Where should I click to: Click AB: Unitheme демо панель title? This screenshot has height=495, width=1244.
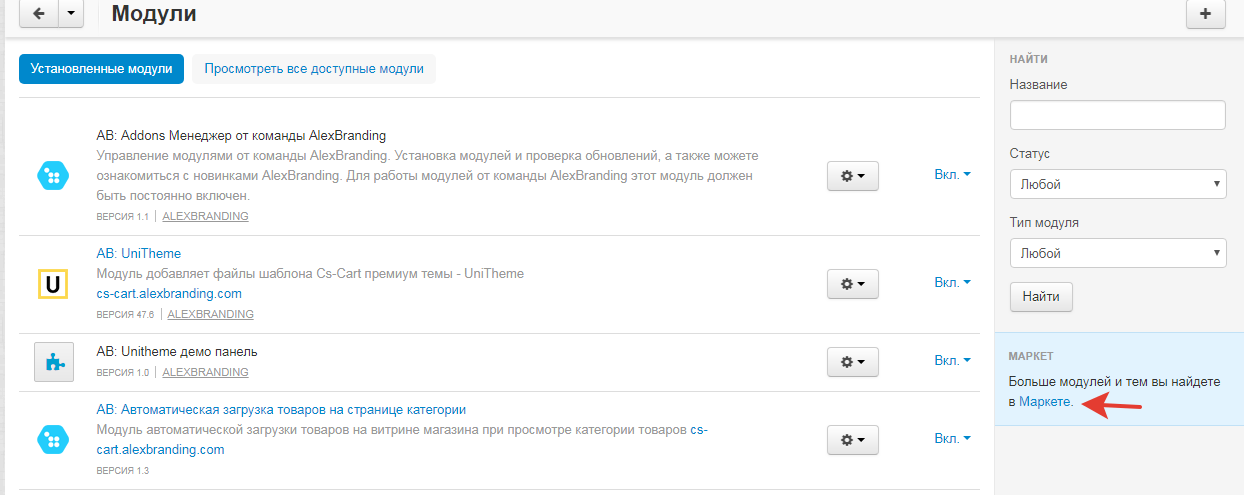tap(177, 352)
